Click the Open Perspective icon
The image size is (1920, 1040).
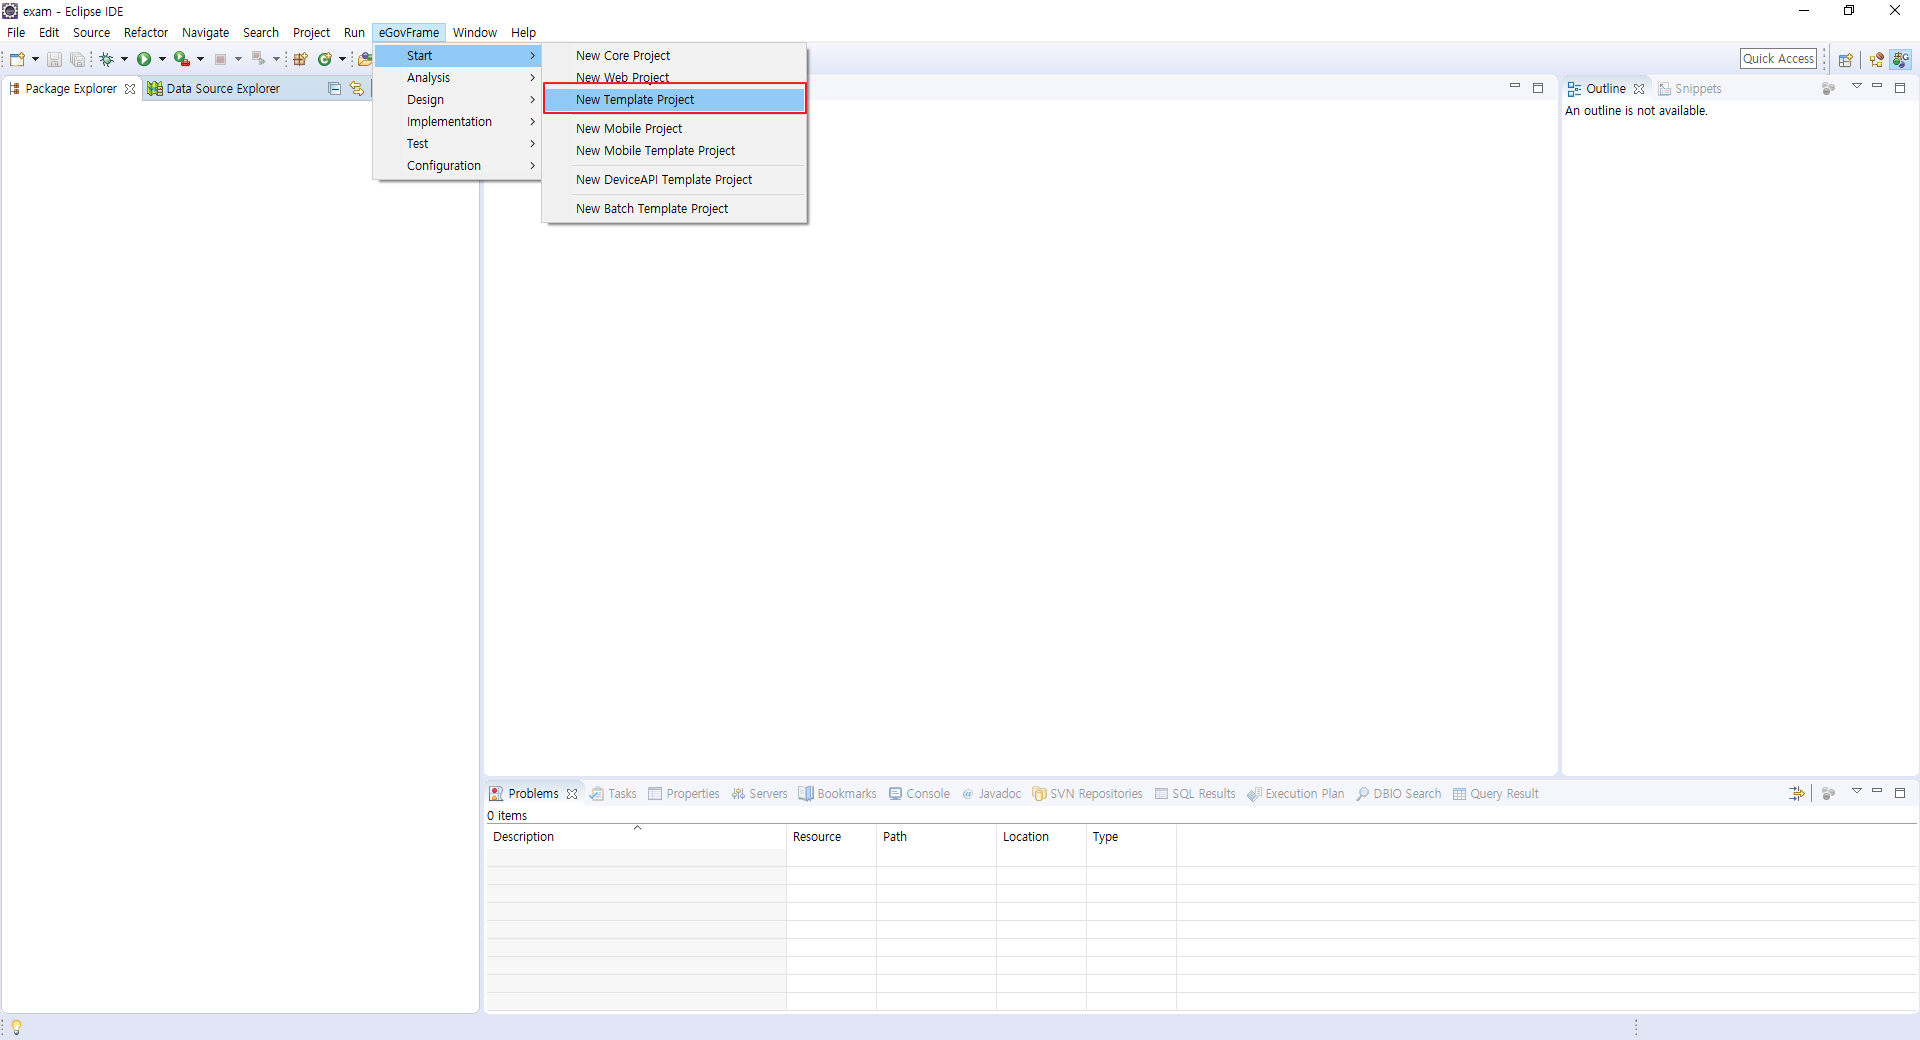click(x=1845, y=60)
